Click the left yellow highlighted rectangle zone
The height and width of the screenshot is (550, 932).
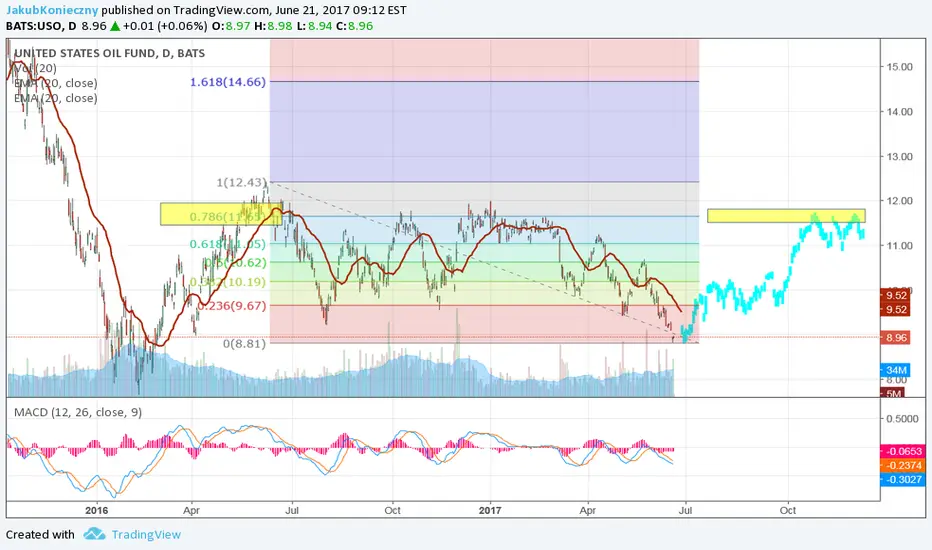221,214
